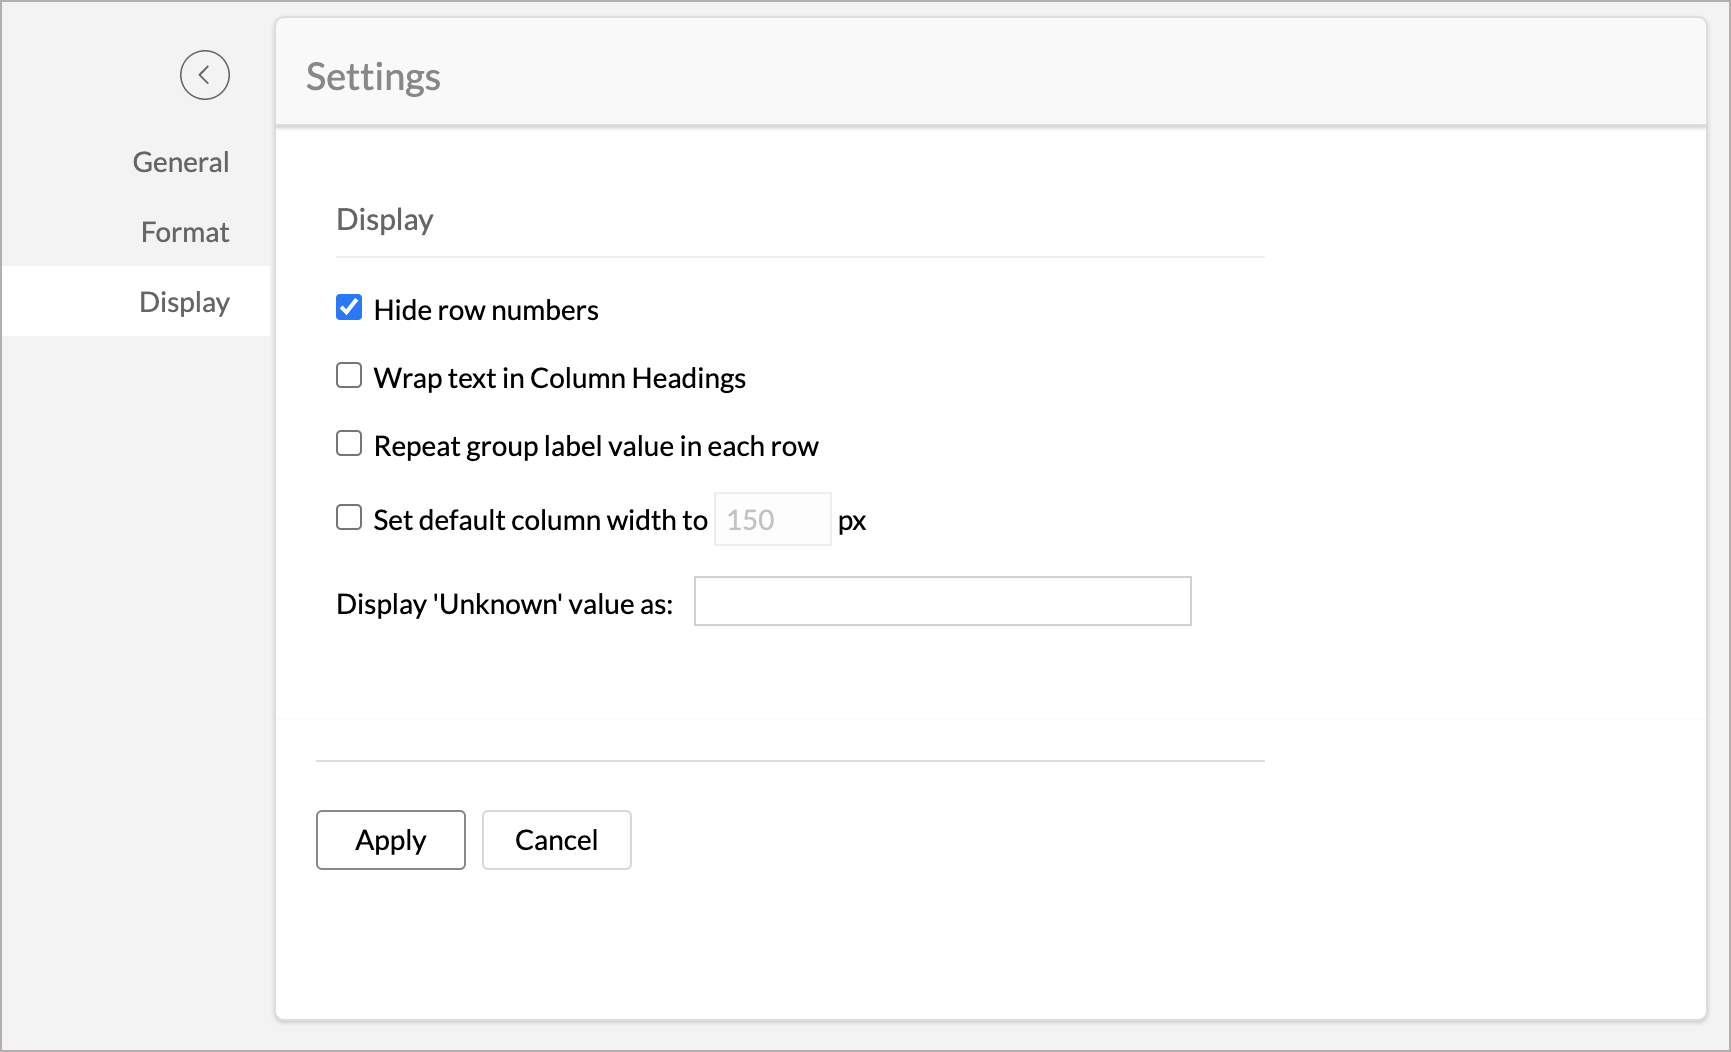
Task: Cancel the settings changes
Action: pos(556,840)
